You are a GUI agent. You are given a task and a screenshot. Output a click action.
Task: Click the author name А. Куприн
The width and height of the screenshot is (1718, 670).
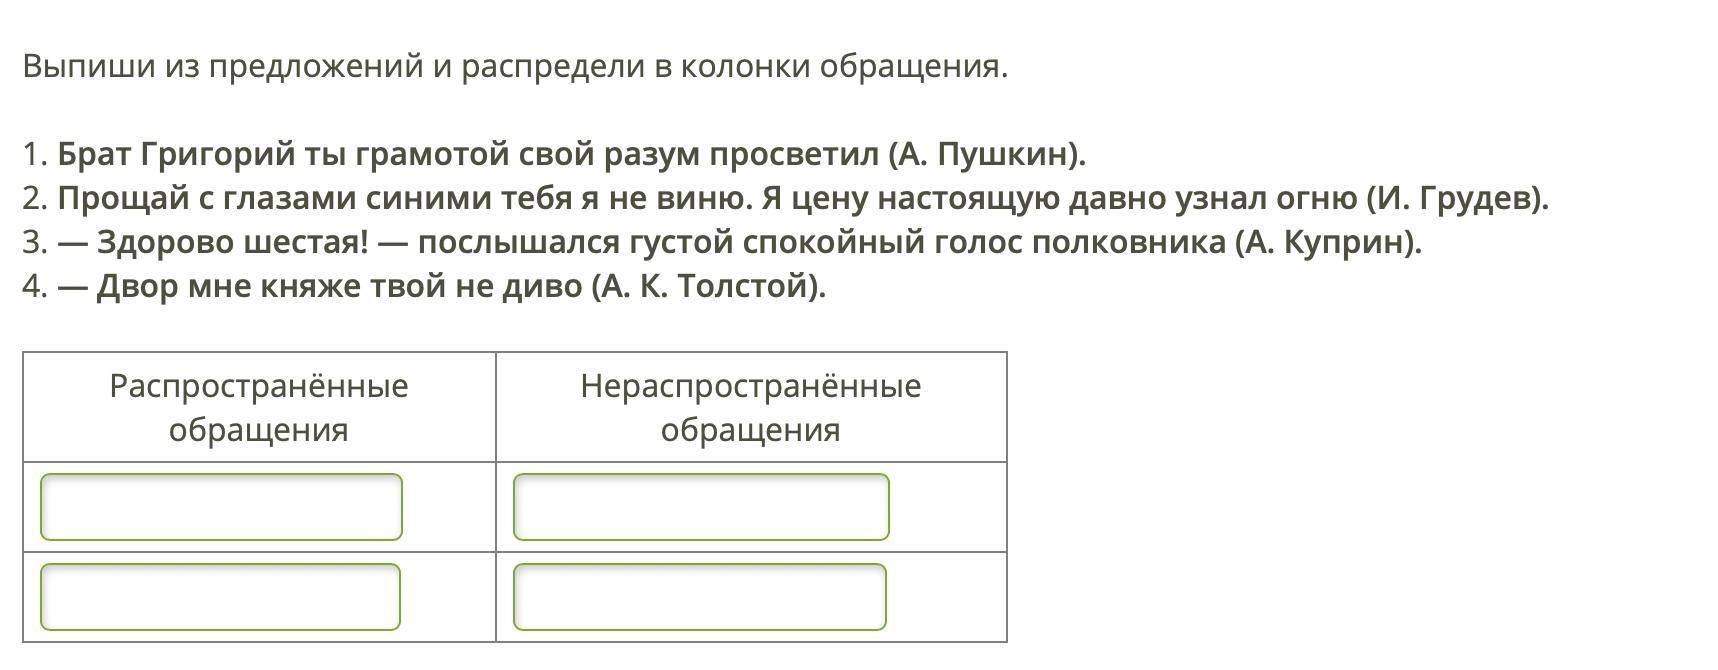point(1329,243)
